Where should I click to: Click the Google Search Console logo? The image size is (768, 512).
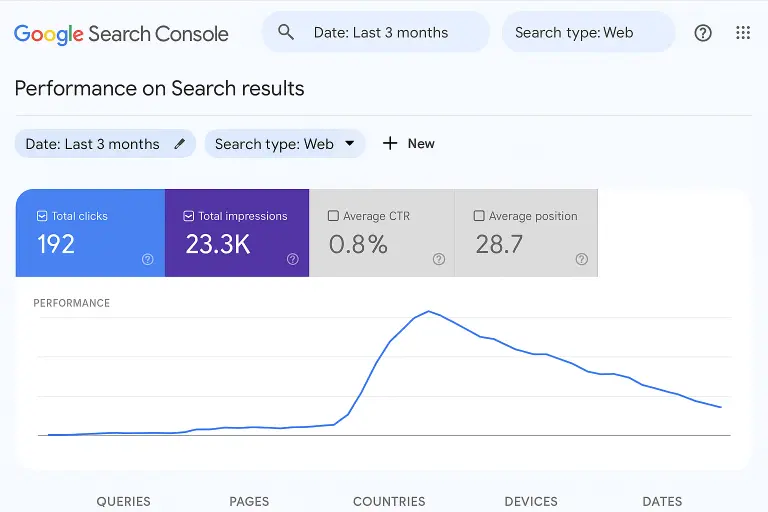click(x=121, y=34)
